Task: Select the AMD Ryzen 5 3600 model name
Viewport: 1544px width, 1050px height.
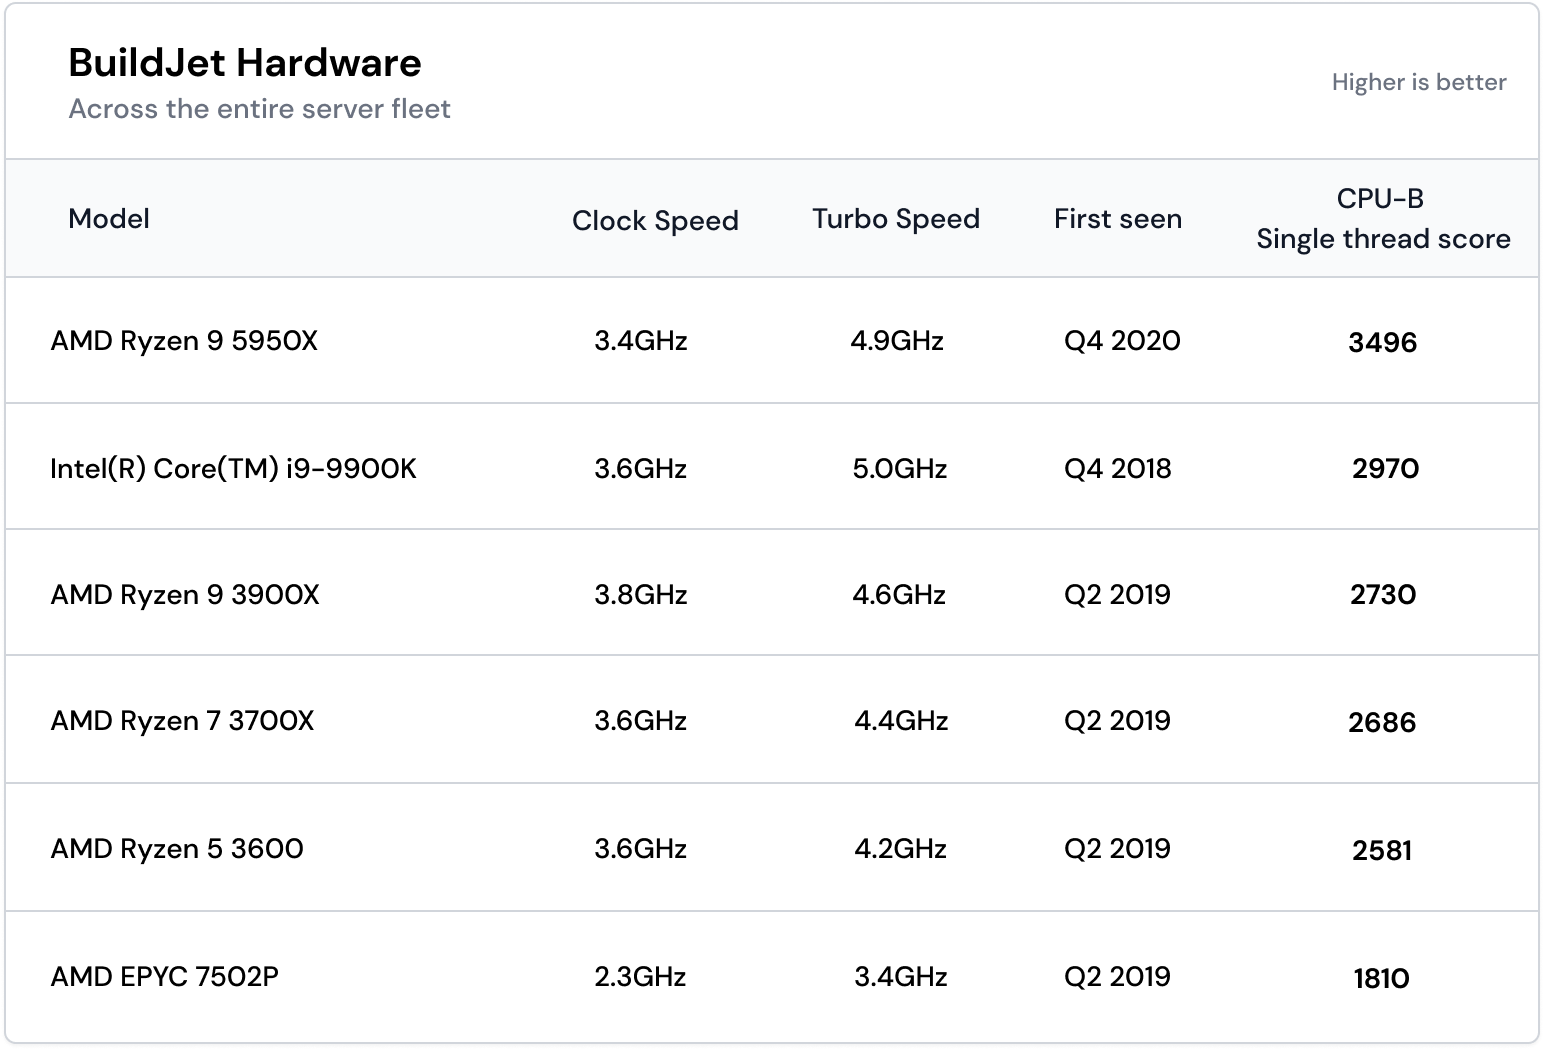Action: point(177,849)
